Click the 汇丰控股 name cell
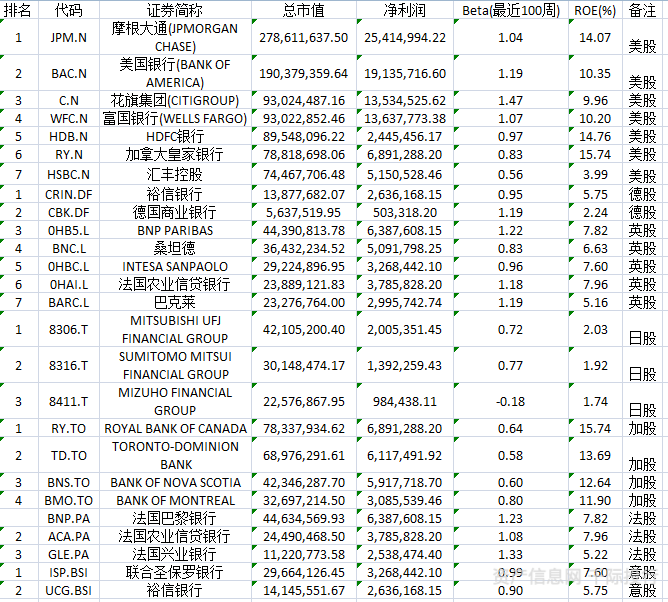Viewport: 668px width, 602px height. point(175,174)
